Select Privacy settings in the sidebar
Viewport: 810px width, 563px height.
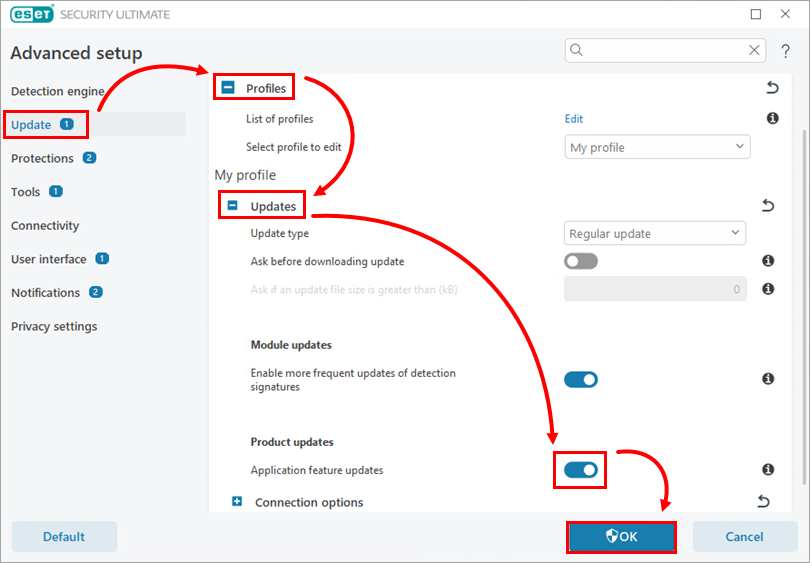pyautogui.click(x=54, y=326)
